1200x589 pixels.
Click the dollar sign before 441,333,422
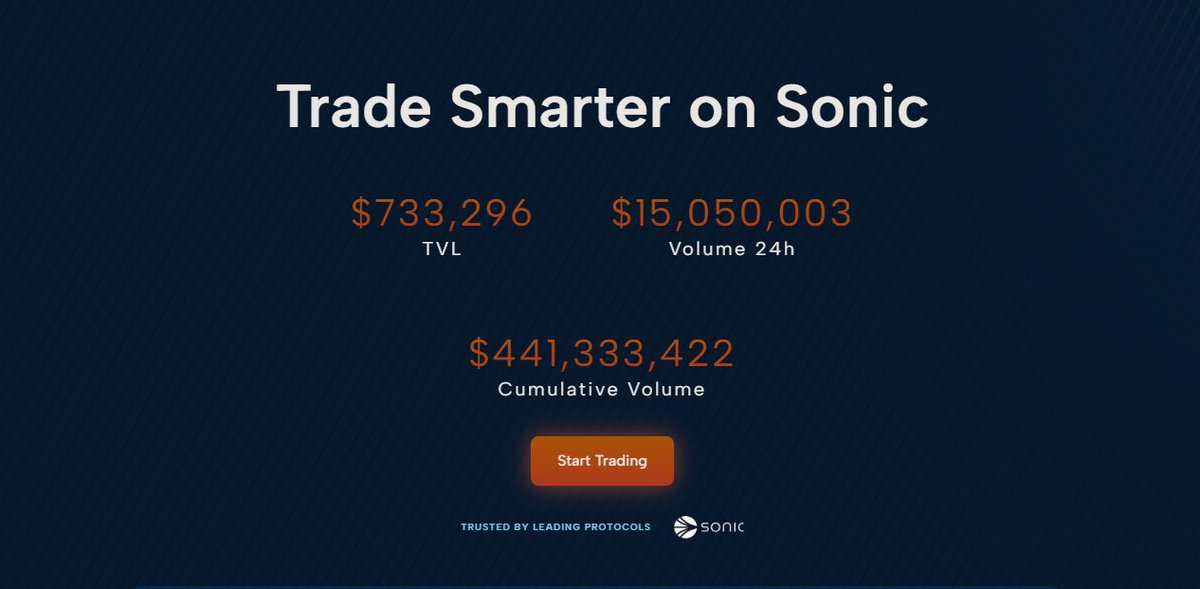click(x=479, y=353)
